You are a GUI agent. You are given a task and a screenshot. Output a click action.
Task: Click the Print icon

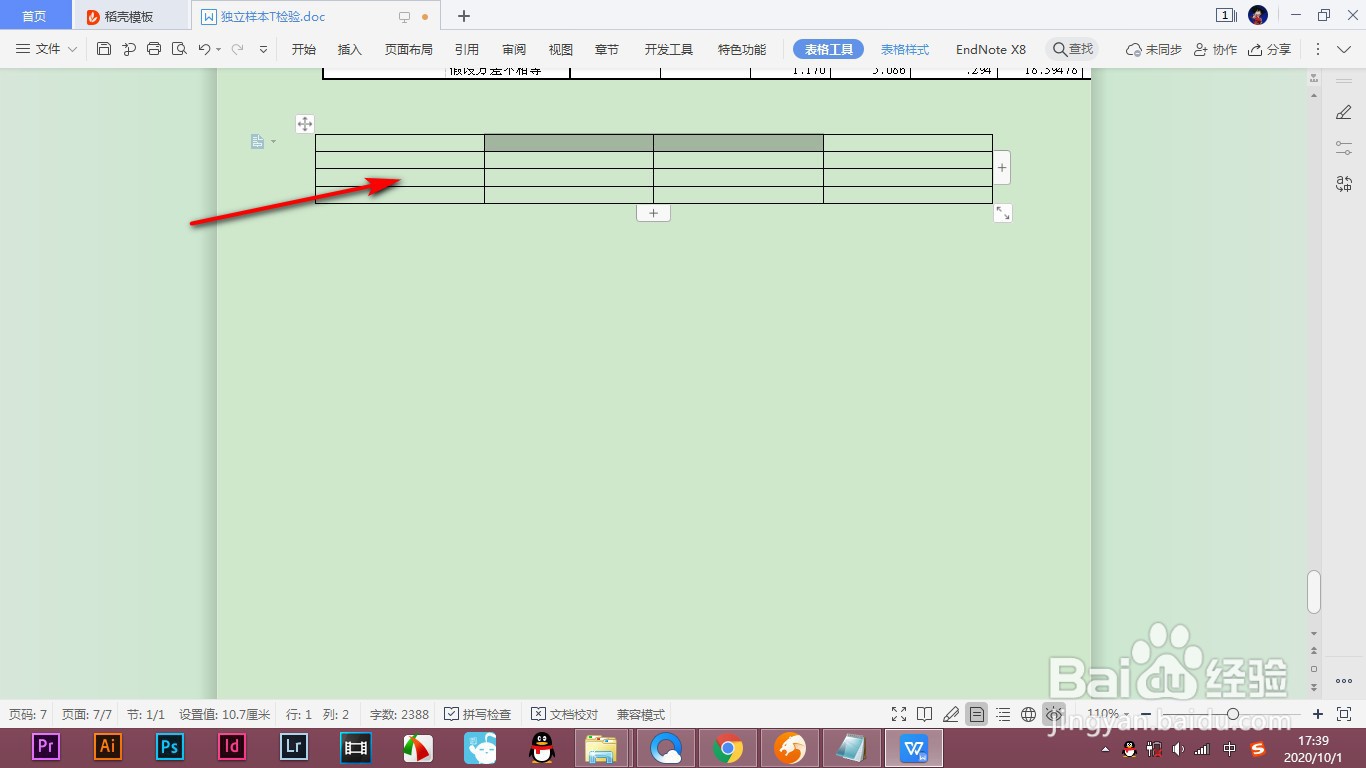154,49
